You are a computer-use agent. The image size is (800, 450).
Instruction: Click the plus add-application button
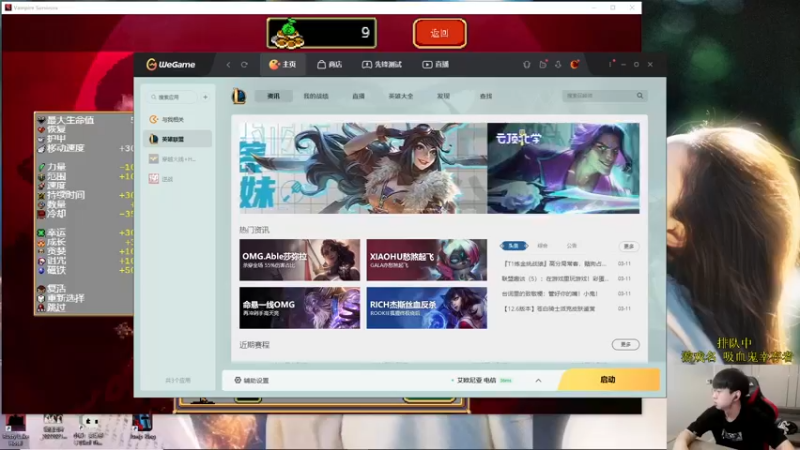(x=205, y=97)
